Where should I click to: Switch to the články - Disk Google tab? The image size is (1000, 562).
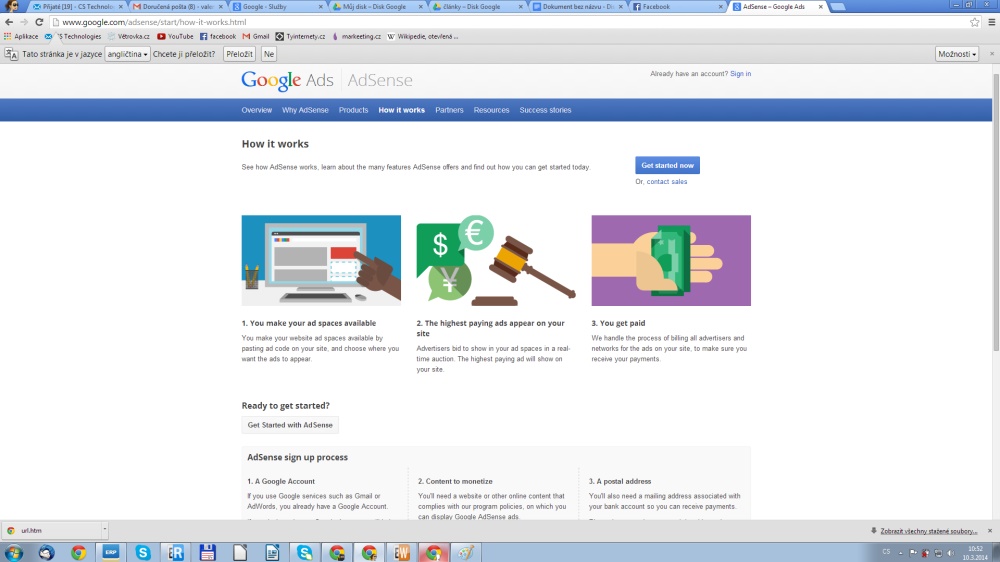coord(477,6)
